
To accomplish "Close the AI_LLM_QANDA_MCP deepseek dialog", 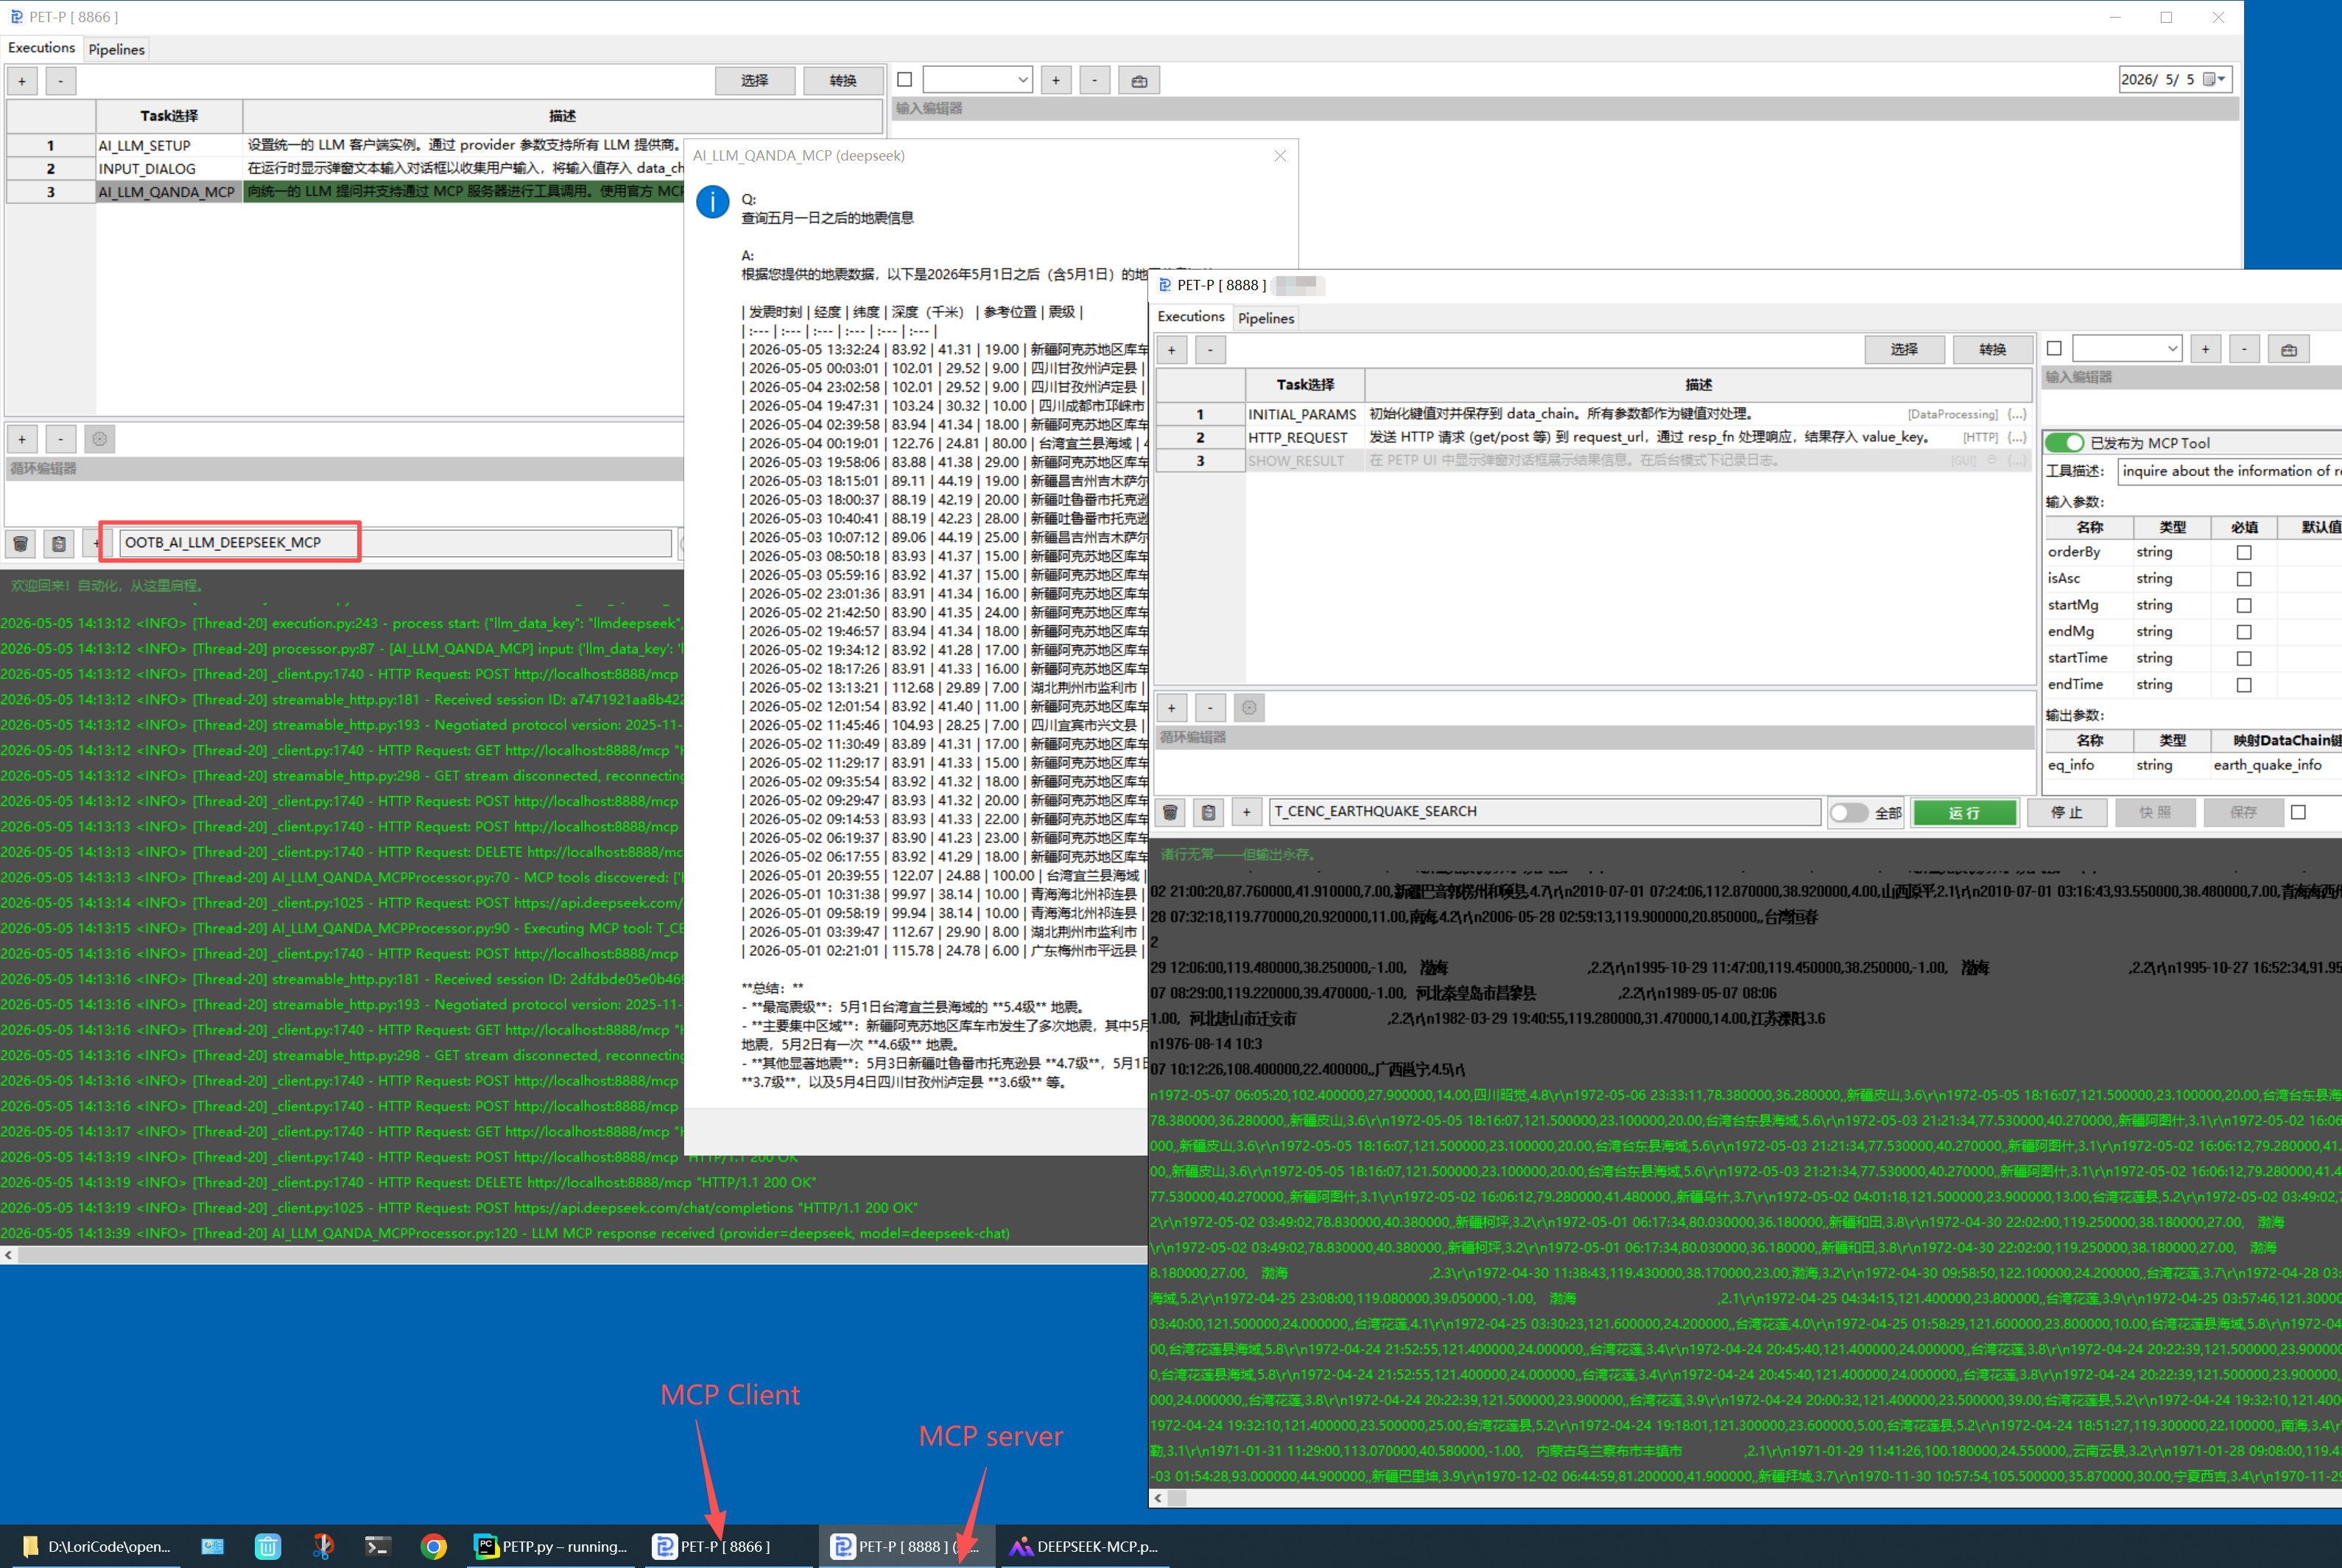I will [x=1280, y=156].
